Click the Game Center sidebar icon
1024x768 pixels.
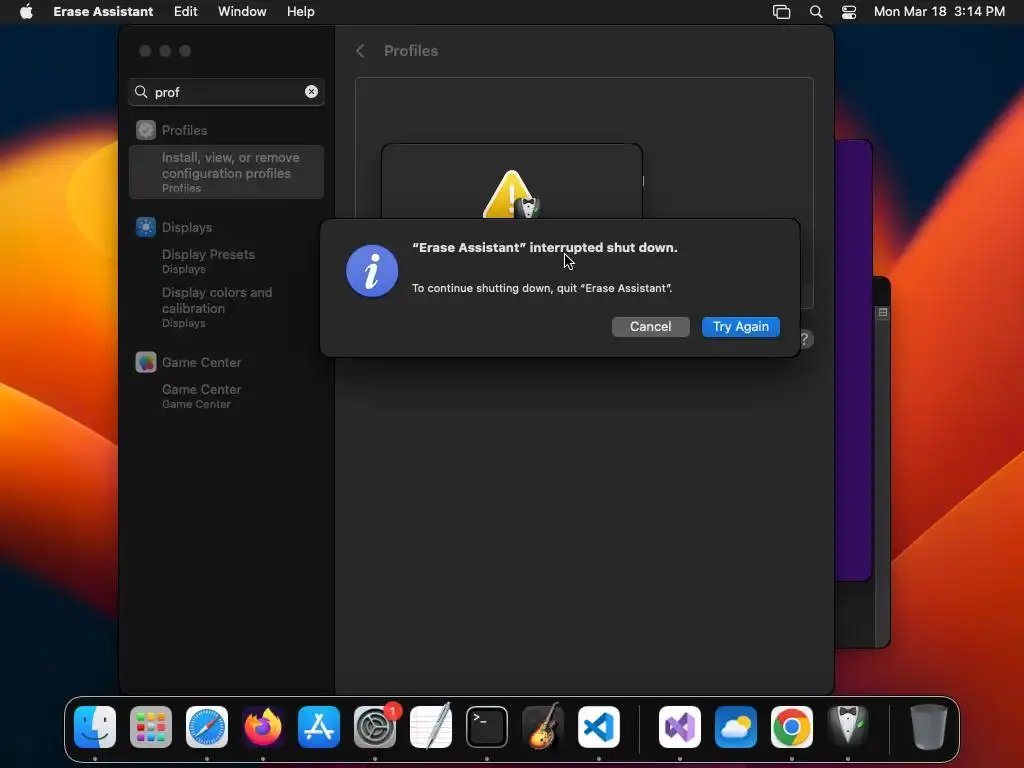(x=146, y=362)
